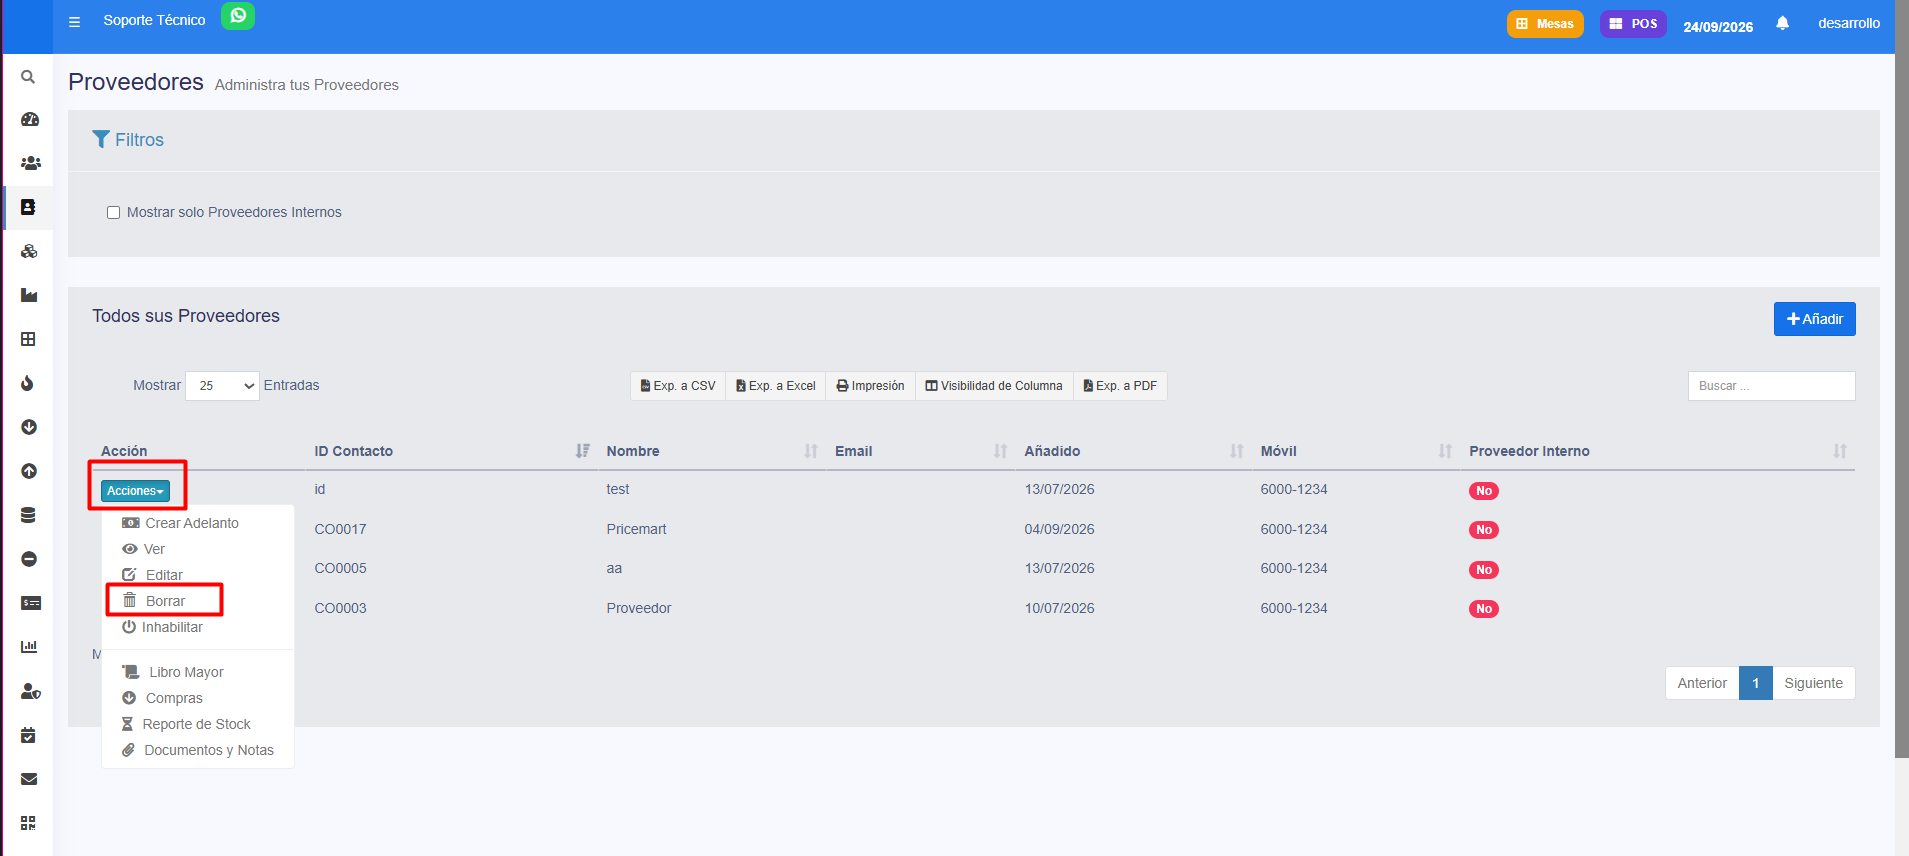Open the bar chart reports sidebar icon
This screenshot has width=1909, height=856.
click(29, 647)
